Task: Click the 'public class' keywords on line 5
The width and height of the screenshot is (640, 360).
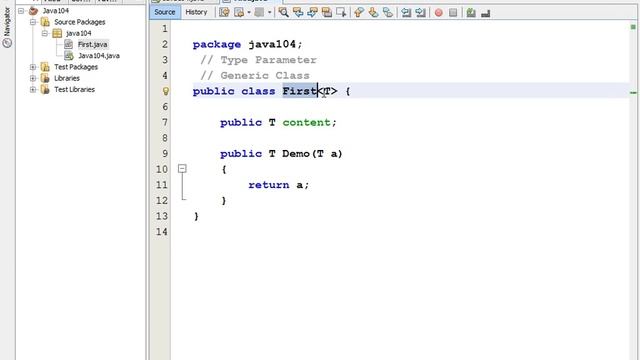Action: [x=234, y=91]
